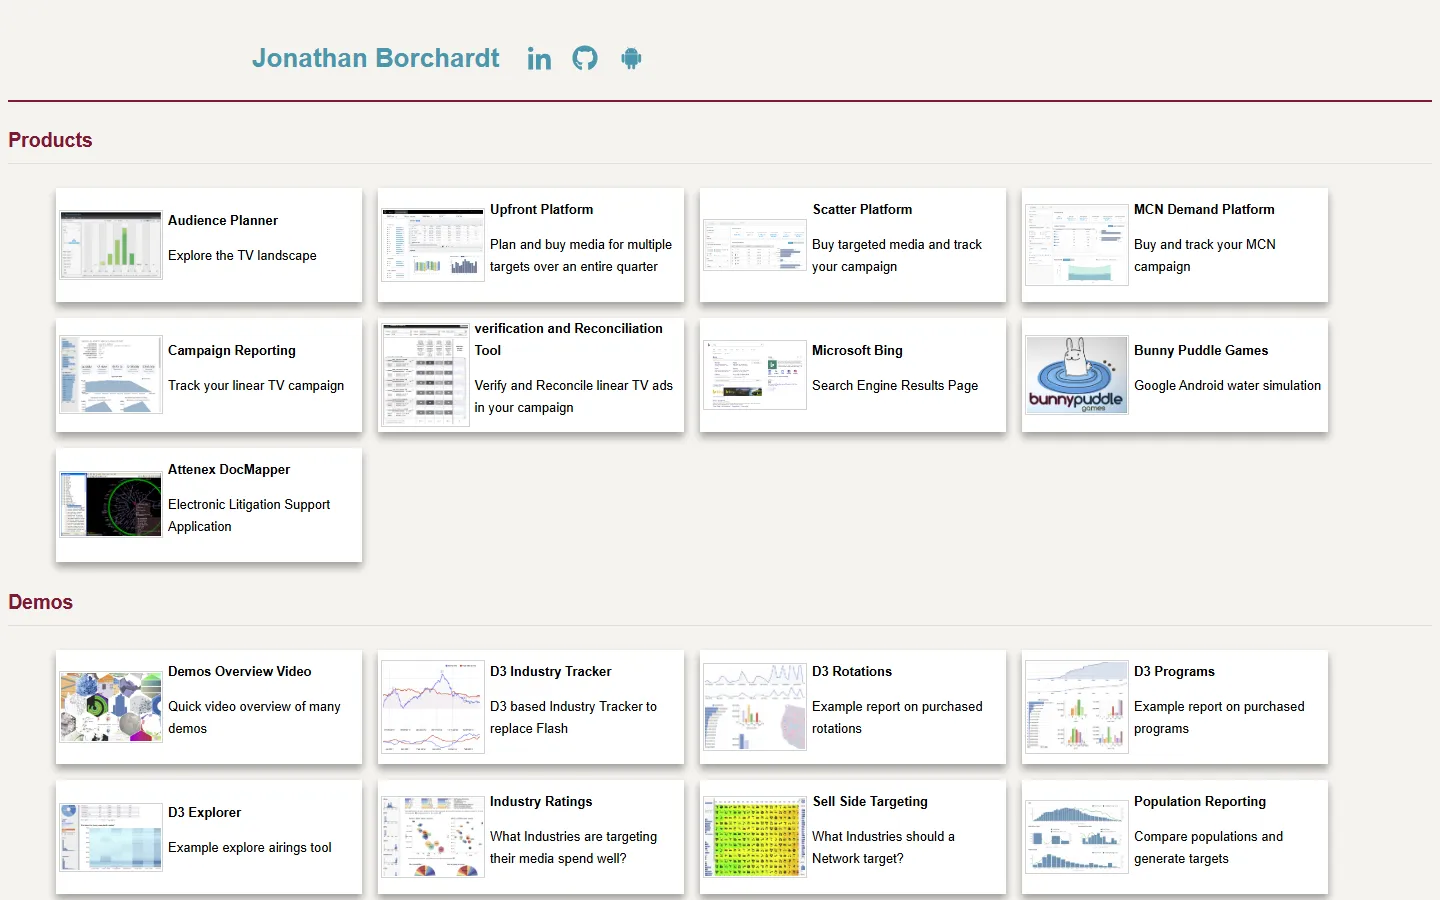The image size is (1440, 900).
Task: Open the Attenex DocMapper thumbnail
Action: pyautogui.click(x=111, y=505)
